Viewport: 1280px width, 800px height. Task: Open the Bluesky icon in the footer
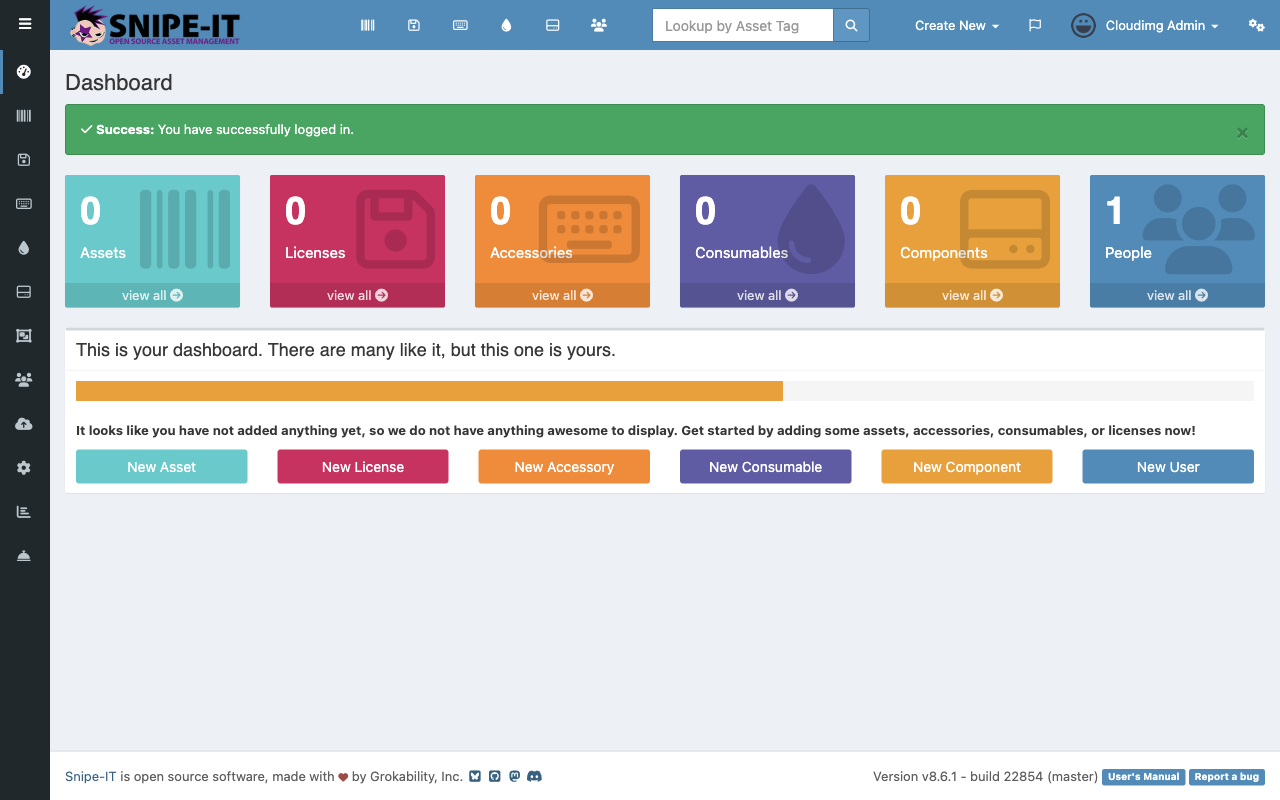(x=475, y=776)
